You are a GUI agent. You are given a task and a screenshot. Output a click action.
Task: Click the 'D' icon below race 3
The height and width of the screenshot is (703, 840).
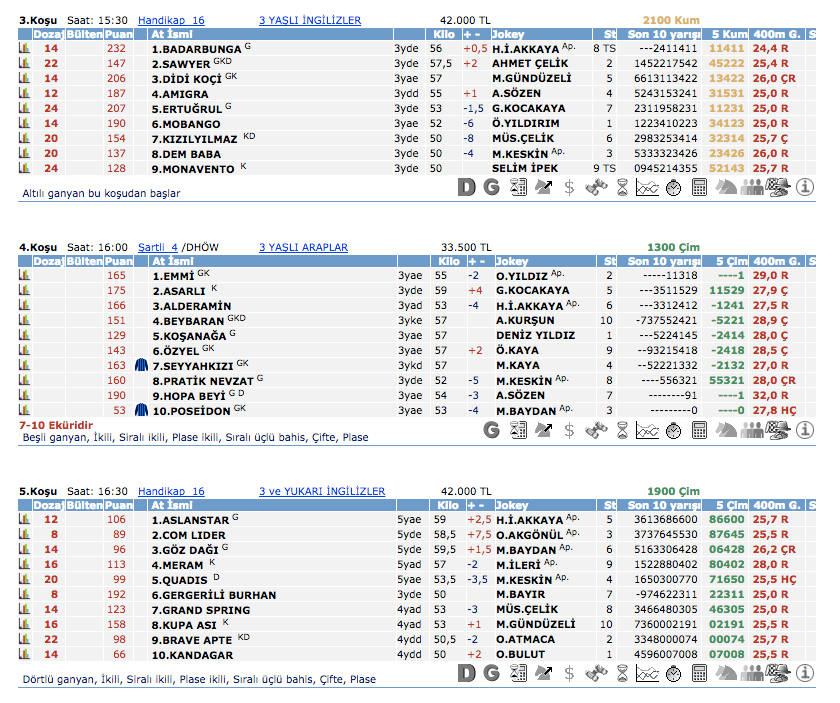[467, 187]
